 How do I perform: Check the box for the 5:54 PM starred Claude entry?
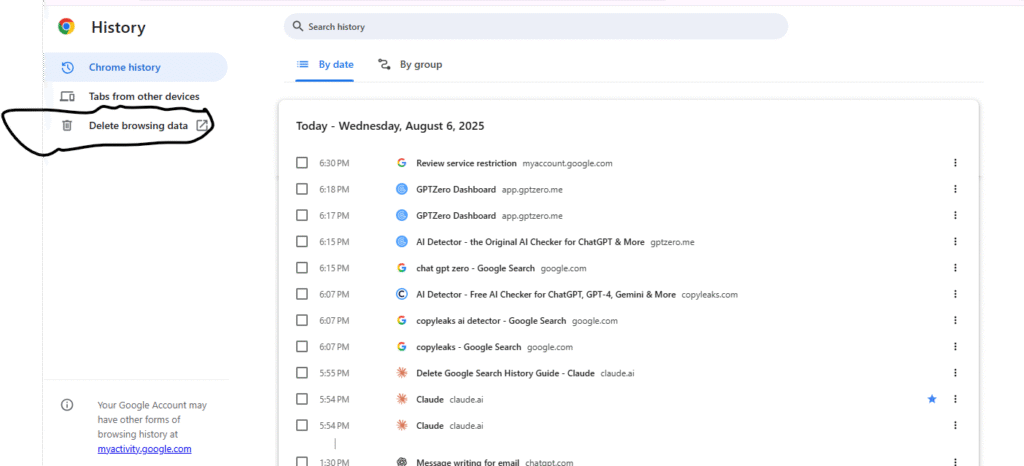(302, 399)
